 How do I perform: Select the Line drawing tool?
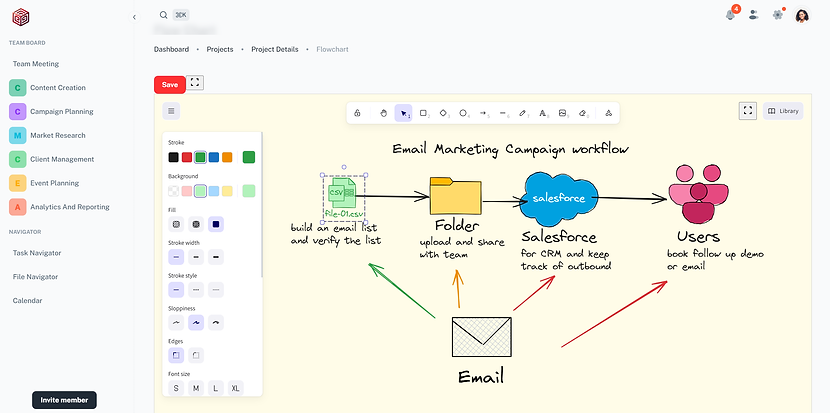pyautogui.click(x=503, y=113)
